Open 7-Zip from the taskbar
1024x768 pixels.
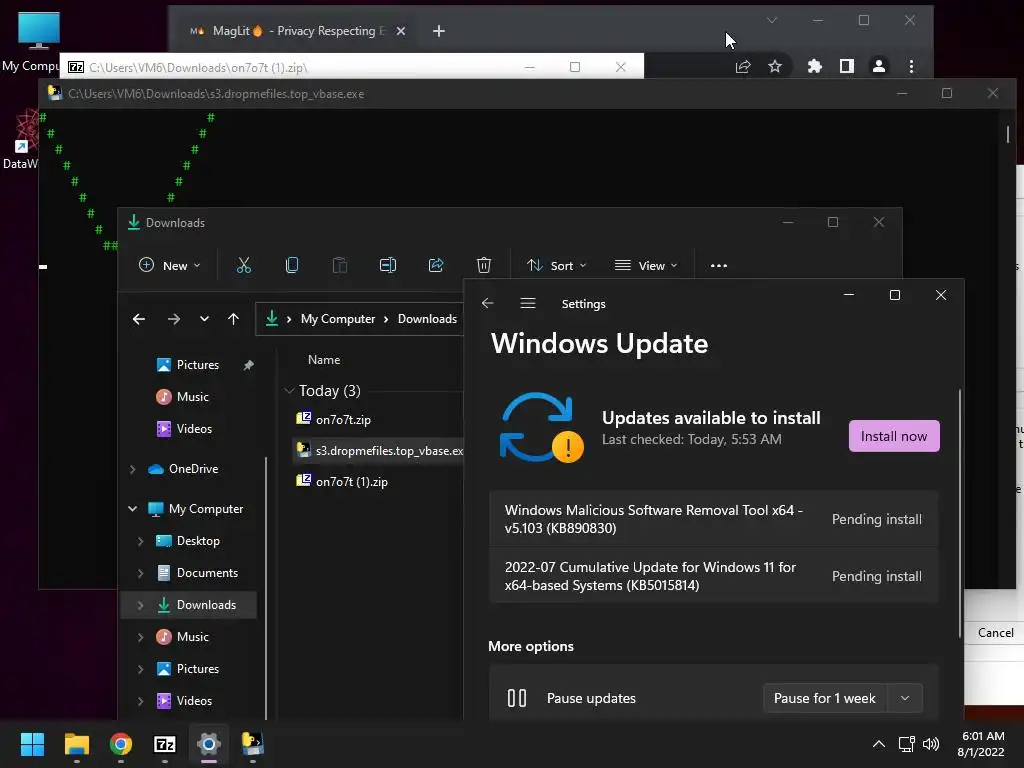pos(165,744)
